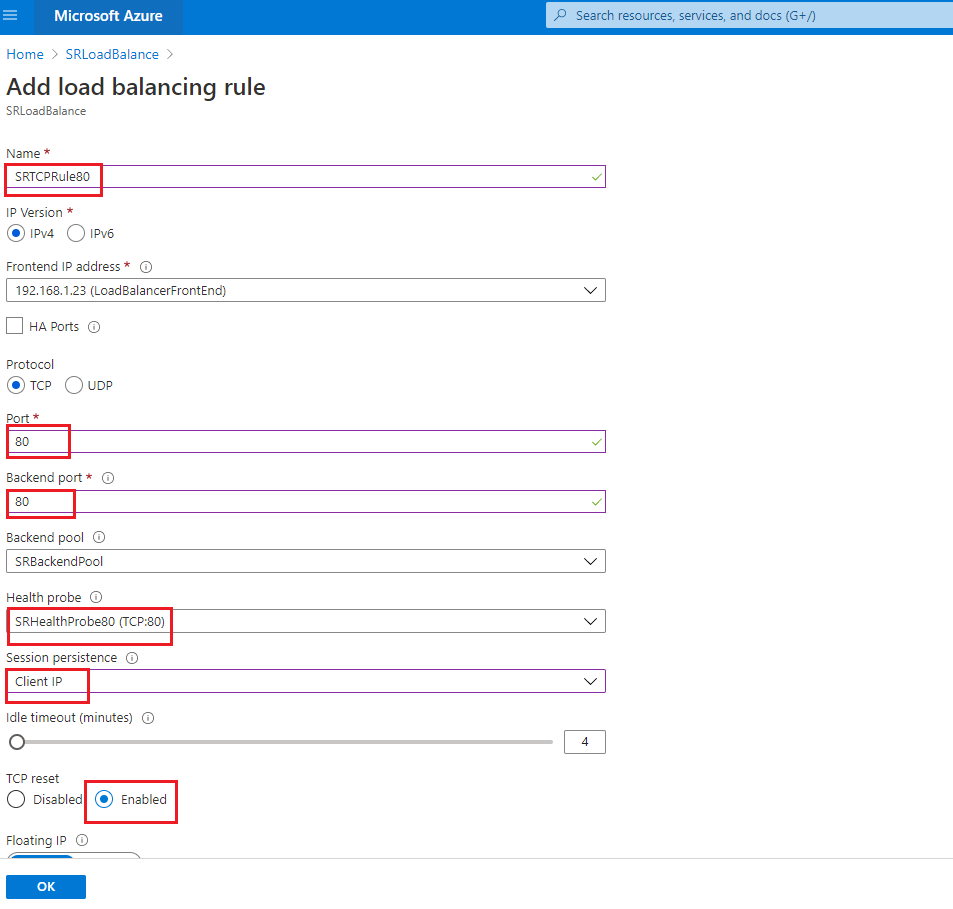Select the IPv6 radio button
The height and width of the screenshot is (909, 953).
(x=75, y=233)
